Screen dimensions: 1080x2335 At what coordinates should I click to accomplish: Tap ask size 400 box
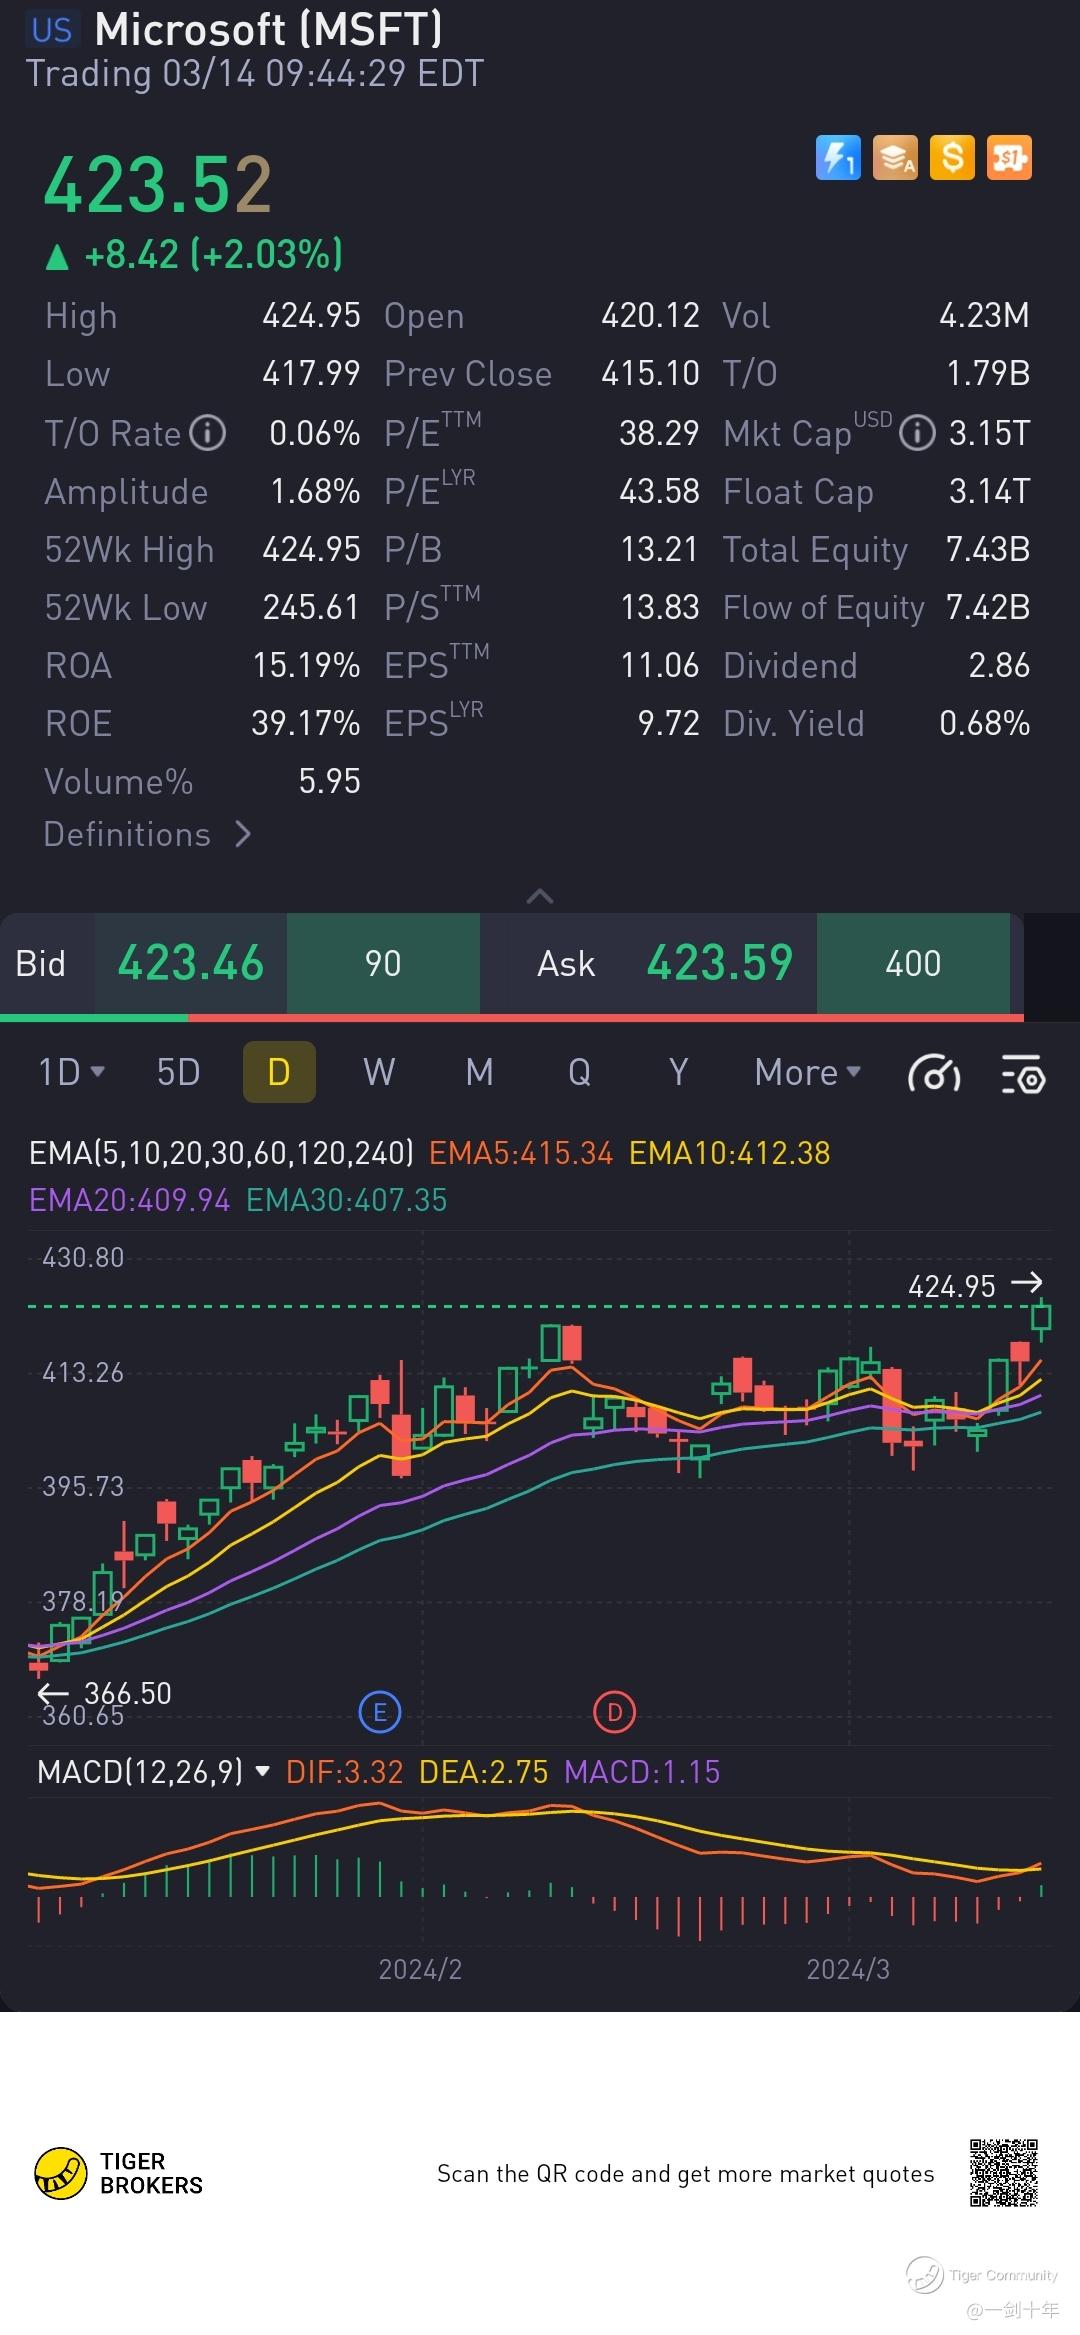tap(913, 964)
